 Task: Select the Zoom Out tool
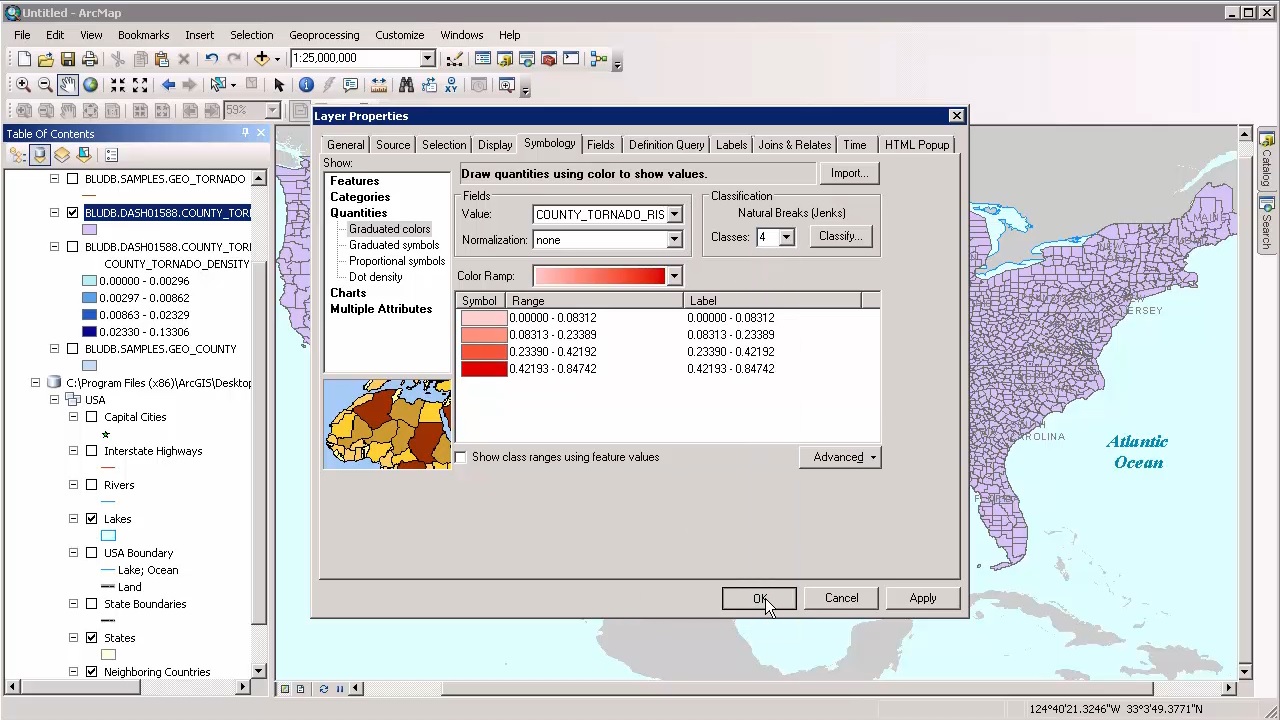tap(46, 85)
